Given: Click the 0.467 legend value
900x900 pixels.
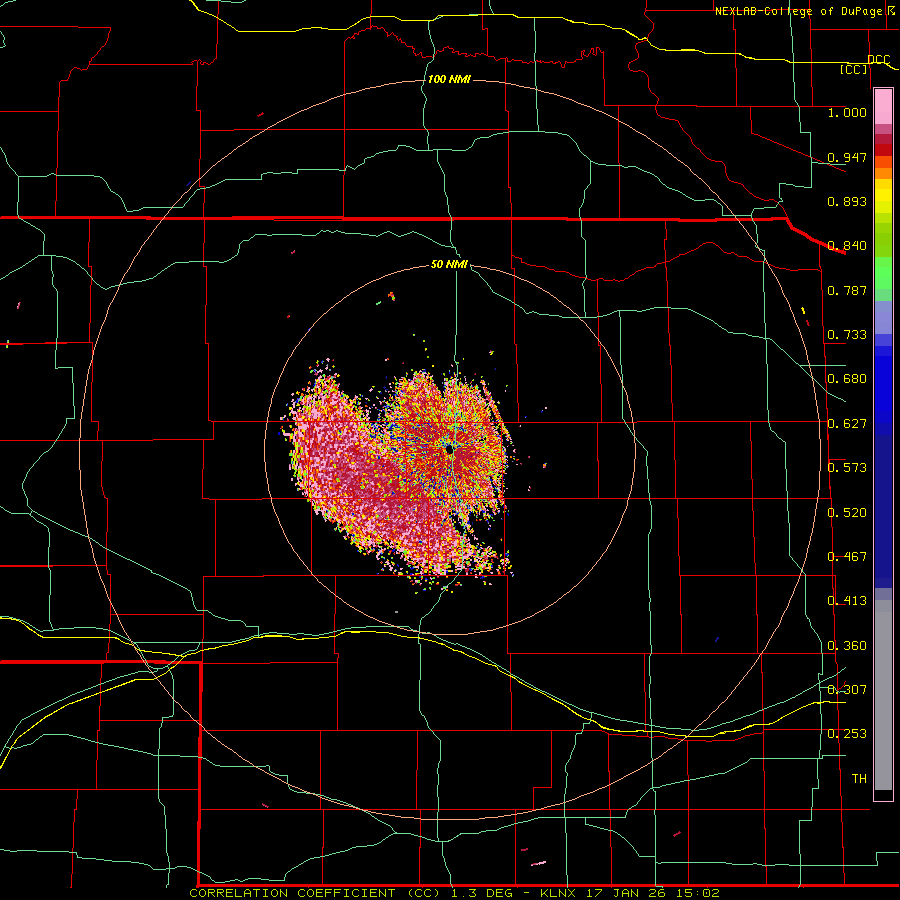Looking at the screenshot, I should [x=847, y=556].
